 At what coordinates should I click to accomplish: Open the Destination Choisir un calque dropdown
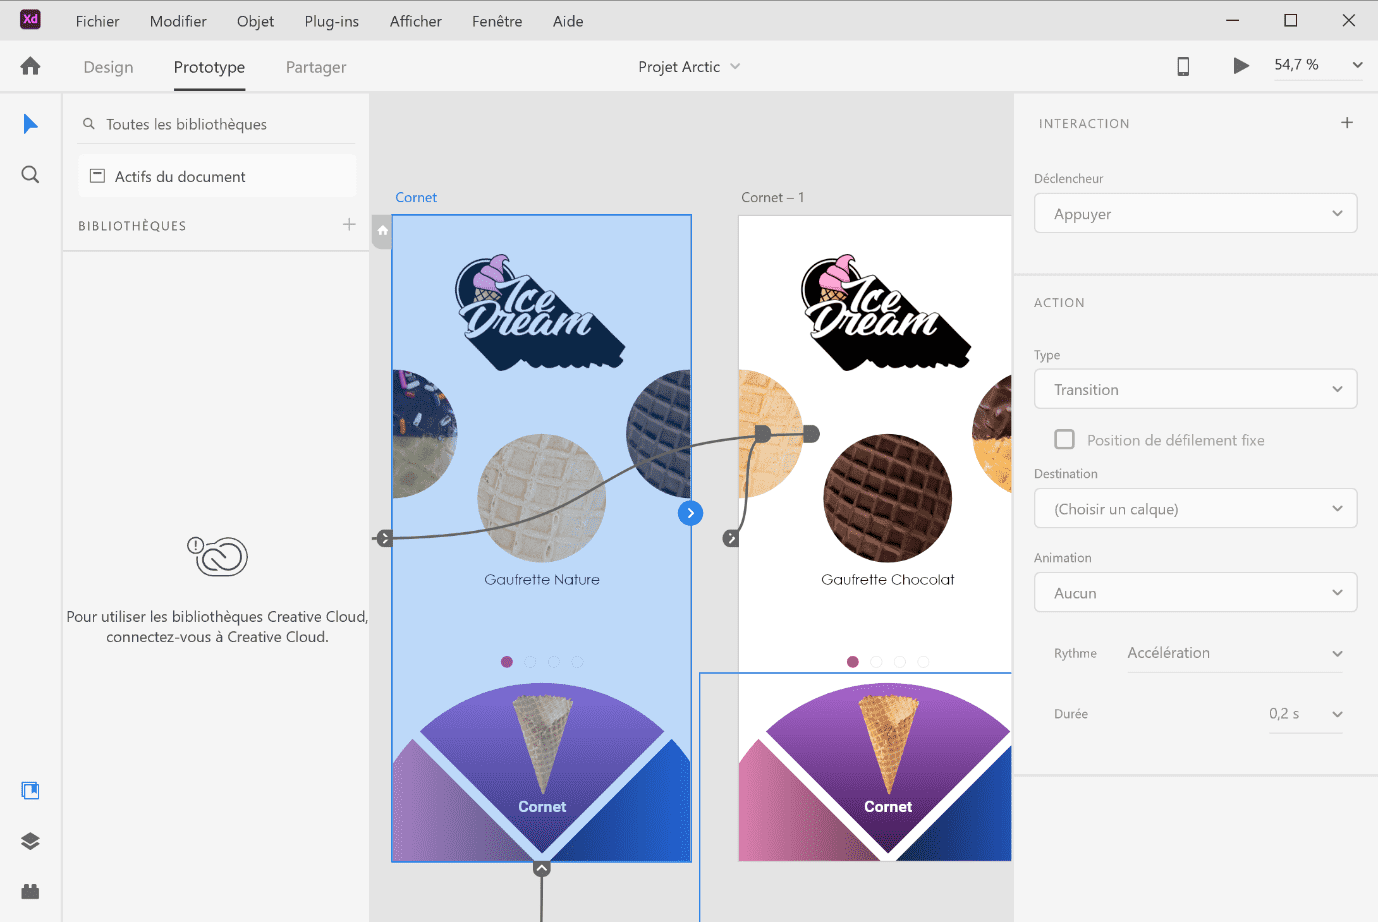(1195, 508)
